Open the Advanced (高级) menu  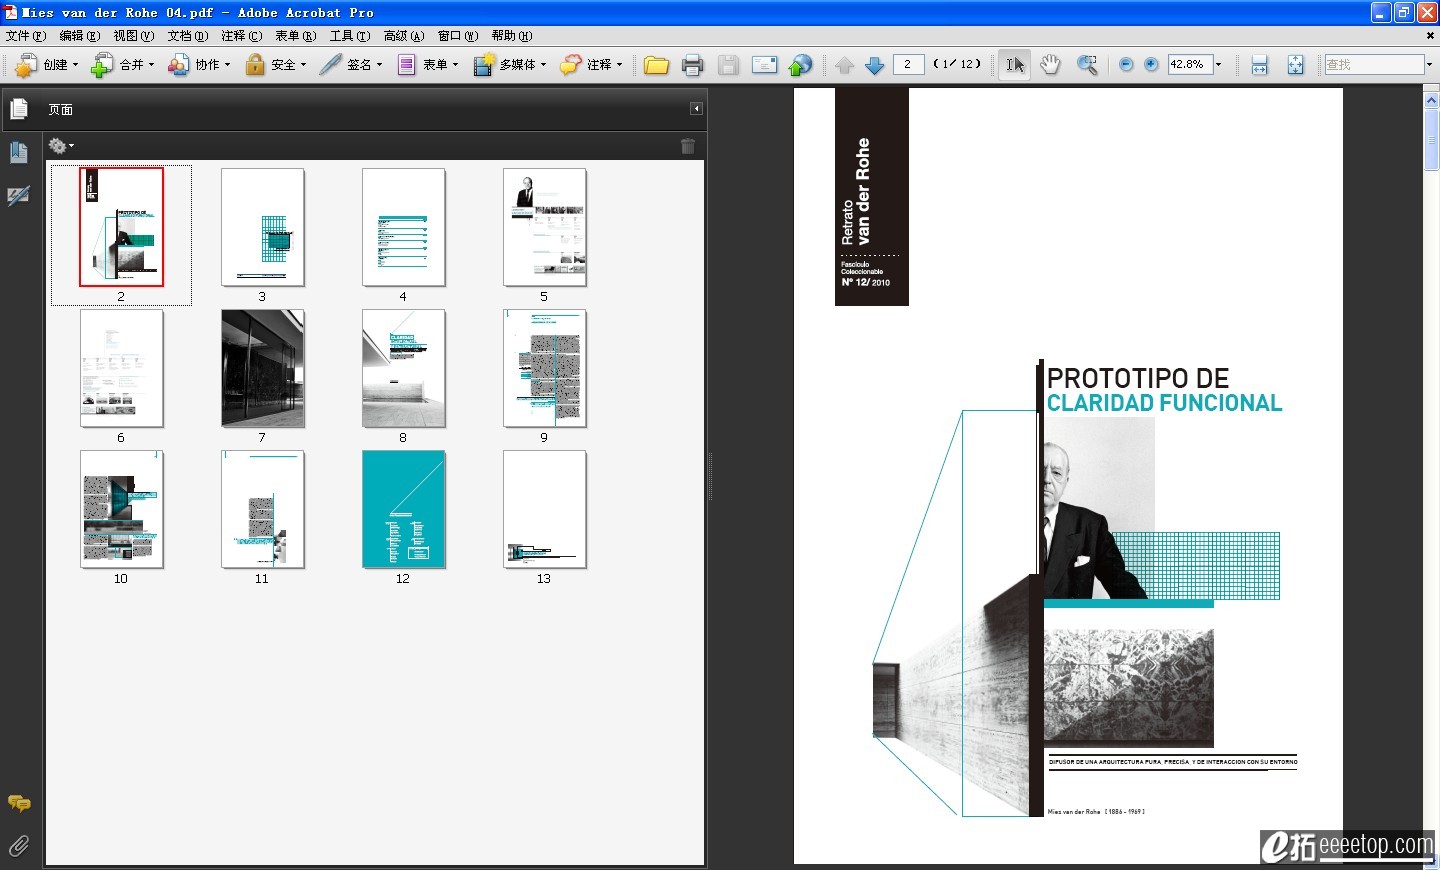click(404, 36)
